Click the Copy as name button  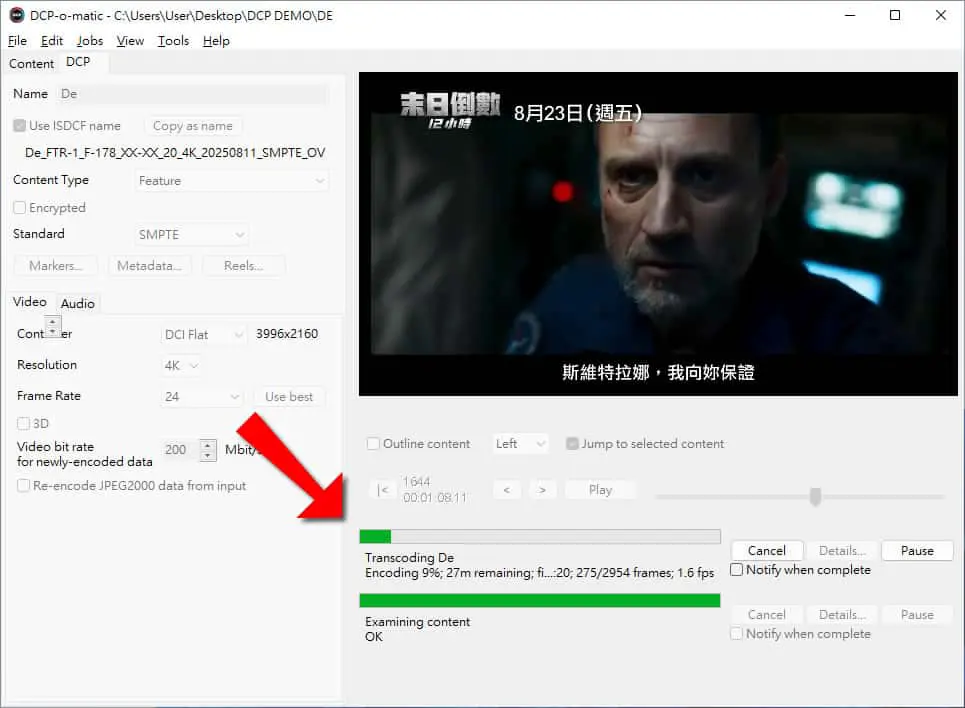[x=193, y=126]
